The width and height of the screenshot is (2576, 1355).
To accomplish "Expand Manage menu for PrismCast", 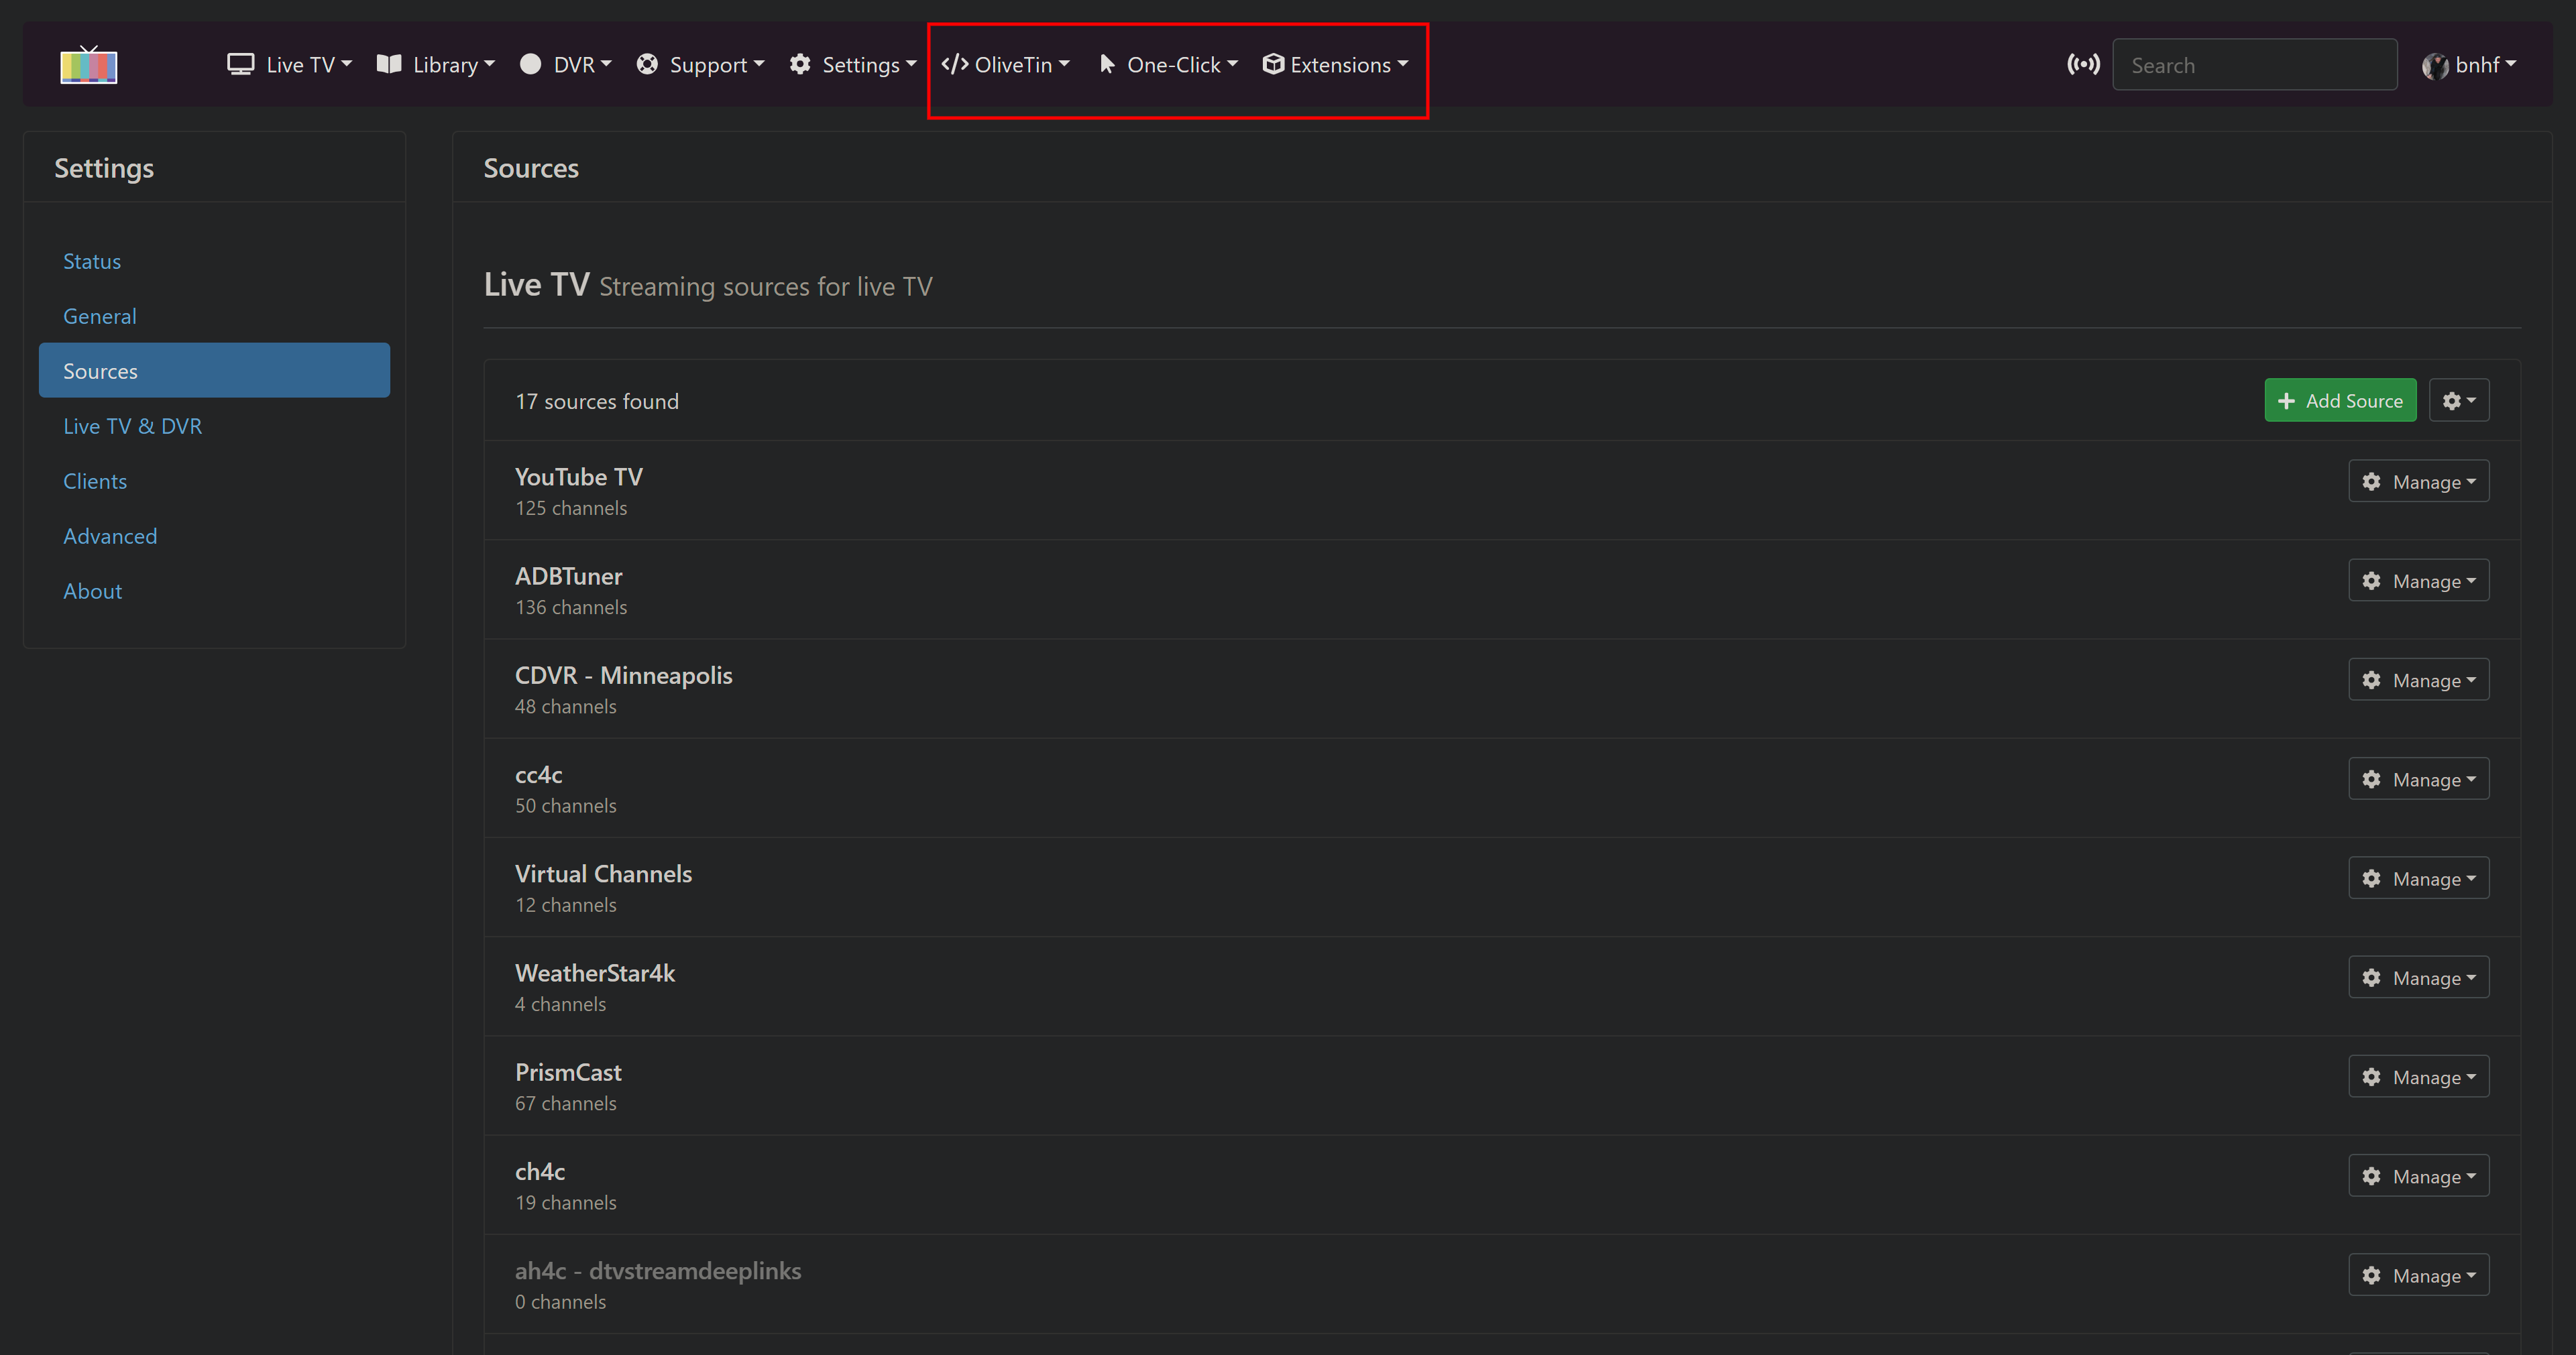I will pyautogui.click(x=2418, y=1077).
